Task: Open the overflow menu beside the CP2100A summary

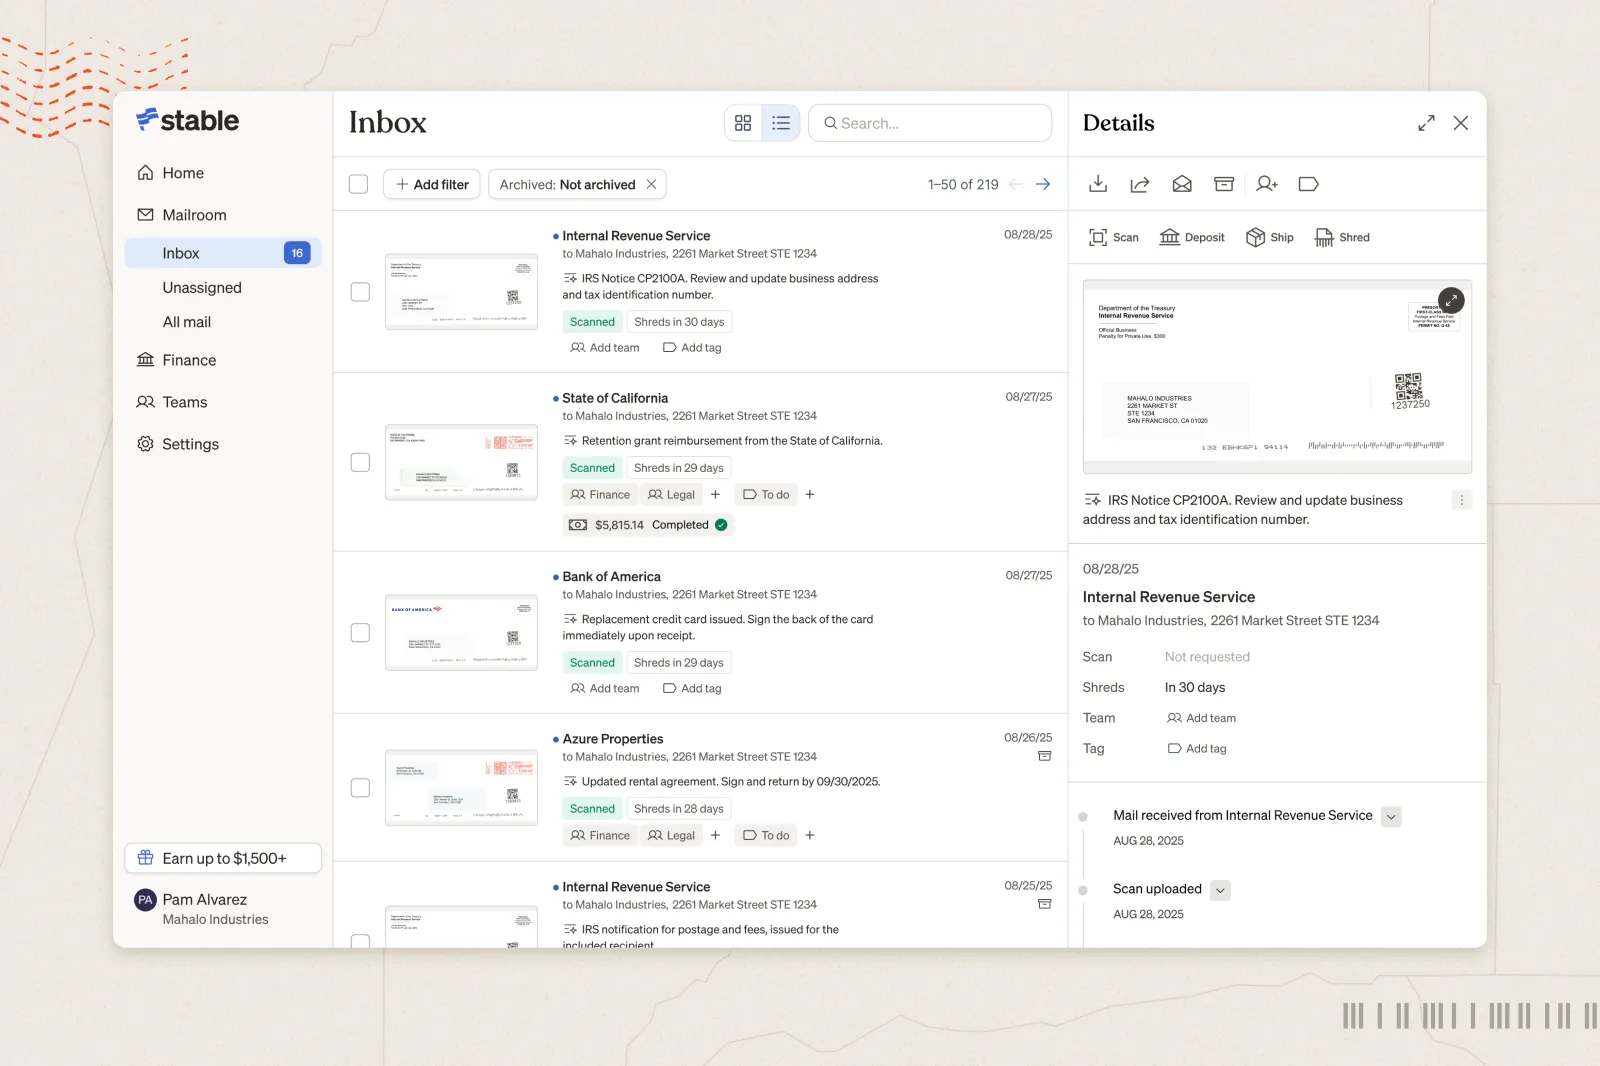Action: (x=1462, y=500)
